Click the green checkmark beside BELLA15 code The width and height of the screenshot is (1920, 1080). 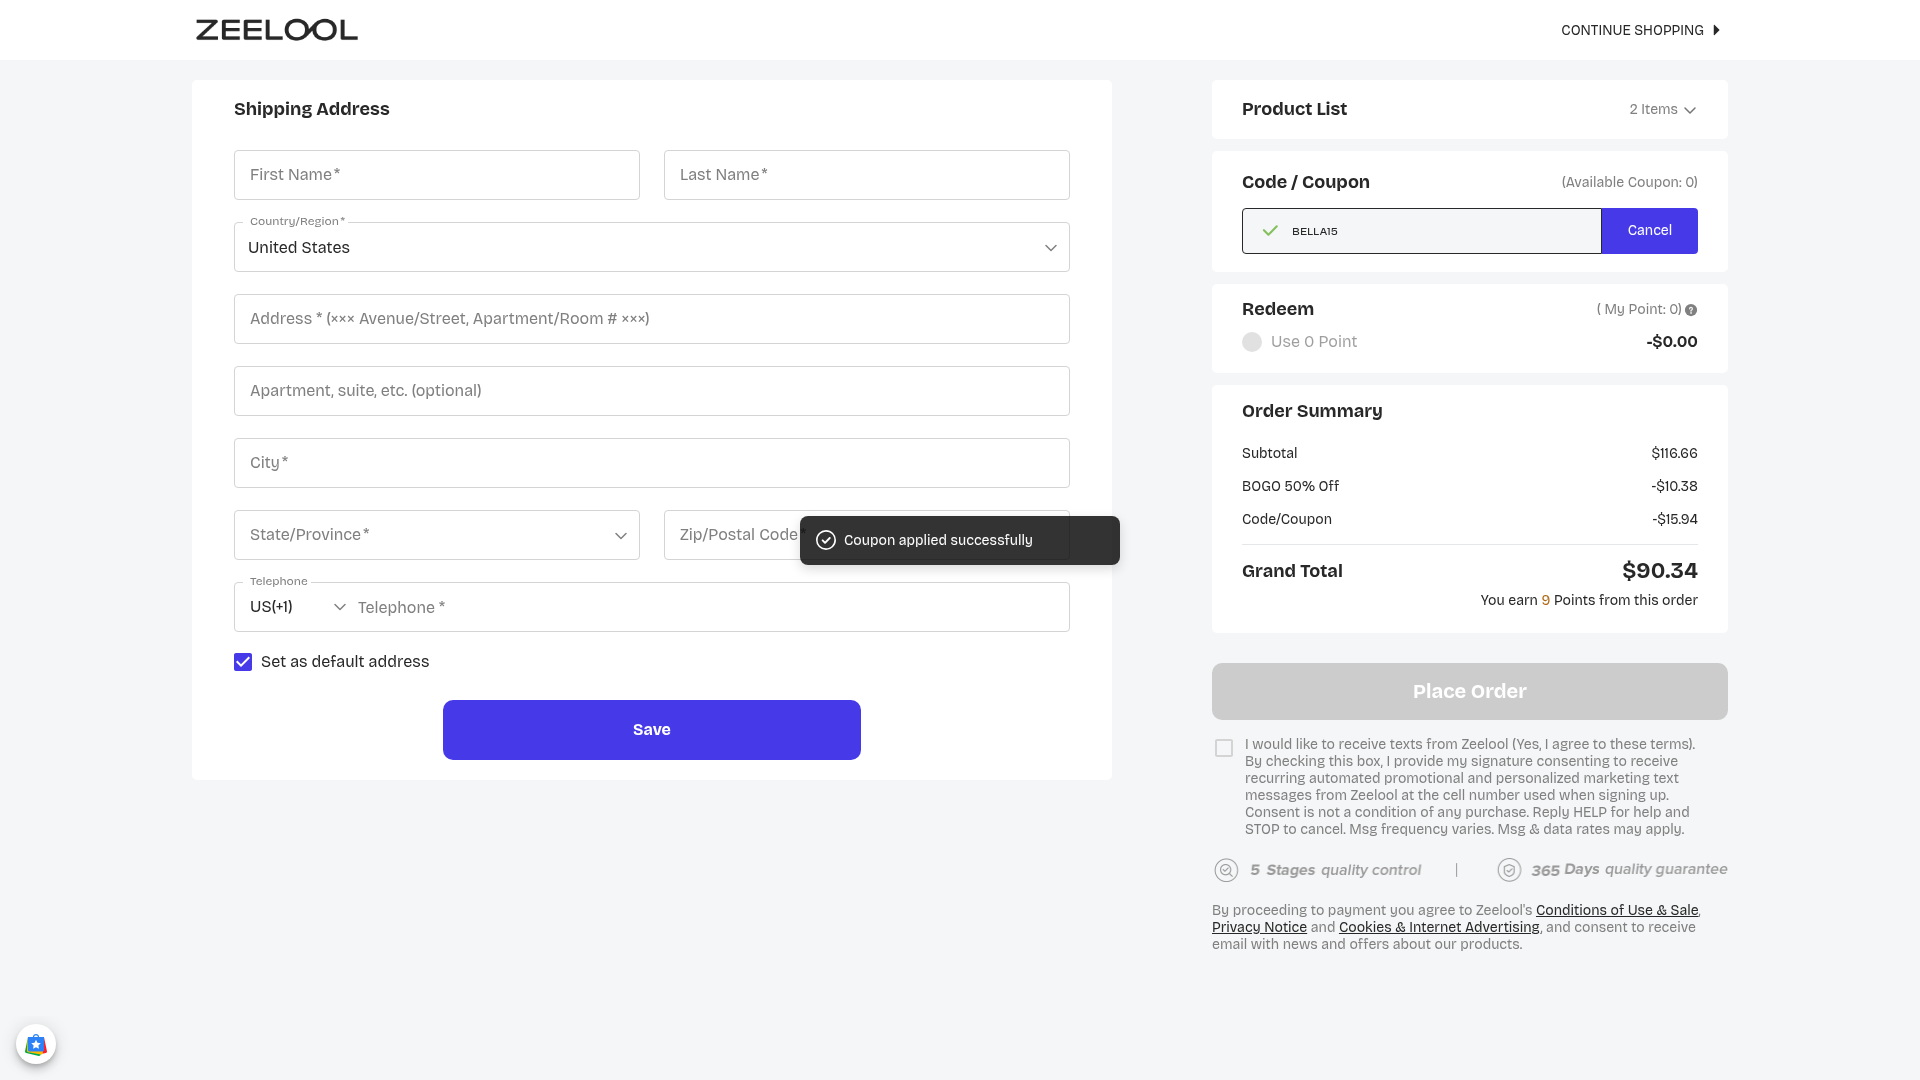[x=1270, y=231]
